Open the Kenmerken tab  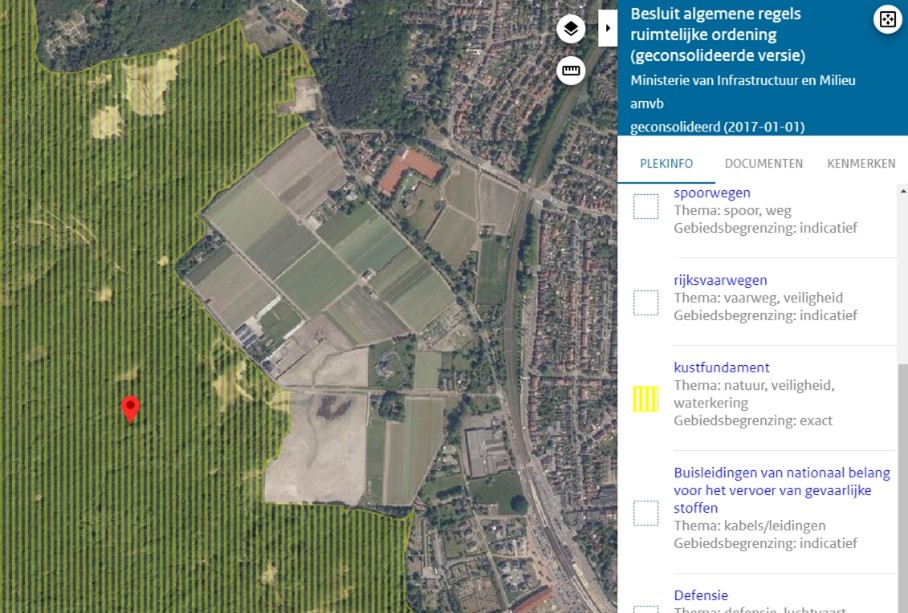860,164
